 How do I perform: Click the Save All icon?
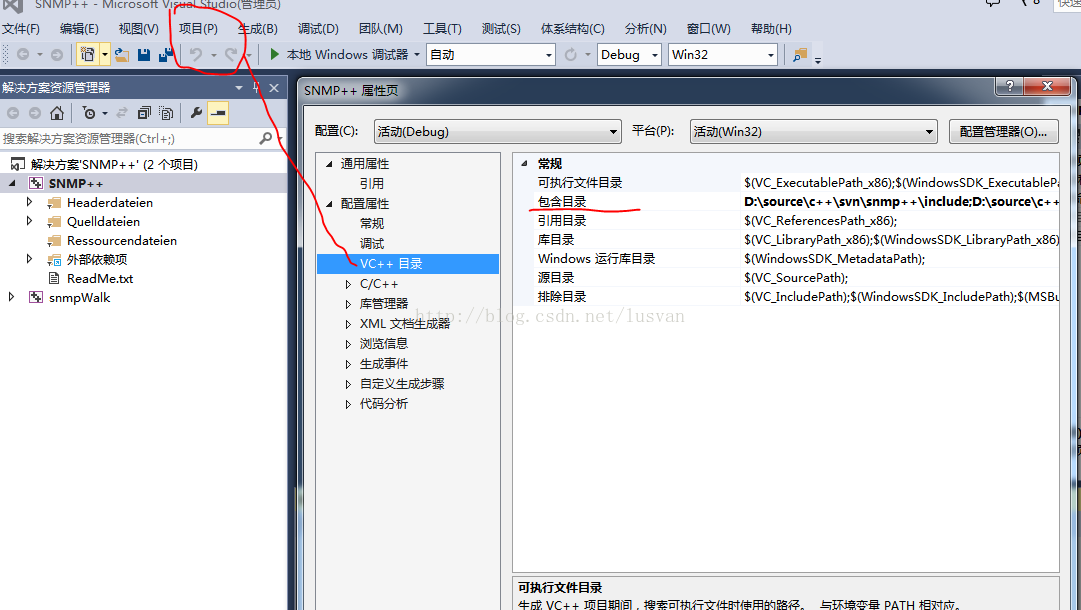(x=165, y=54)
